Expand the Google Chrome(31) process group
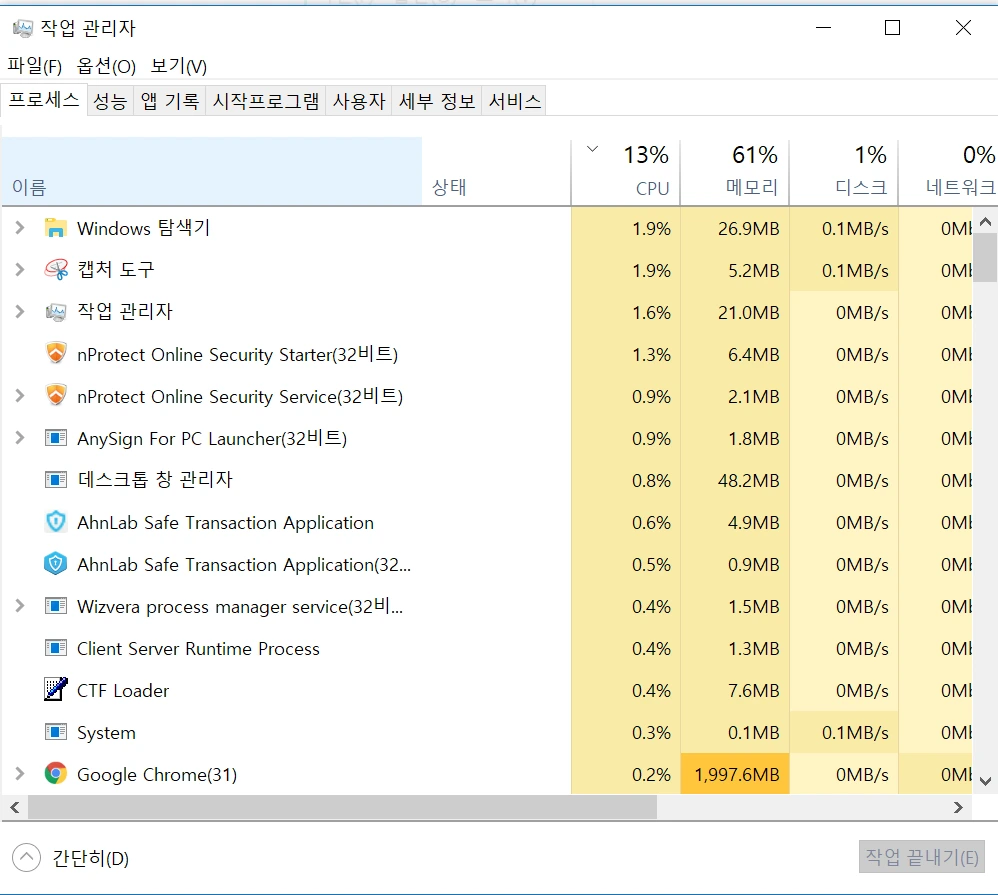 tap(20, 774)
